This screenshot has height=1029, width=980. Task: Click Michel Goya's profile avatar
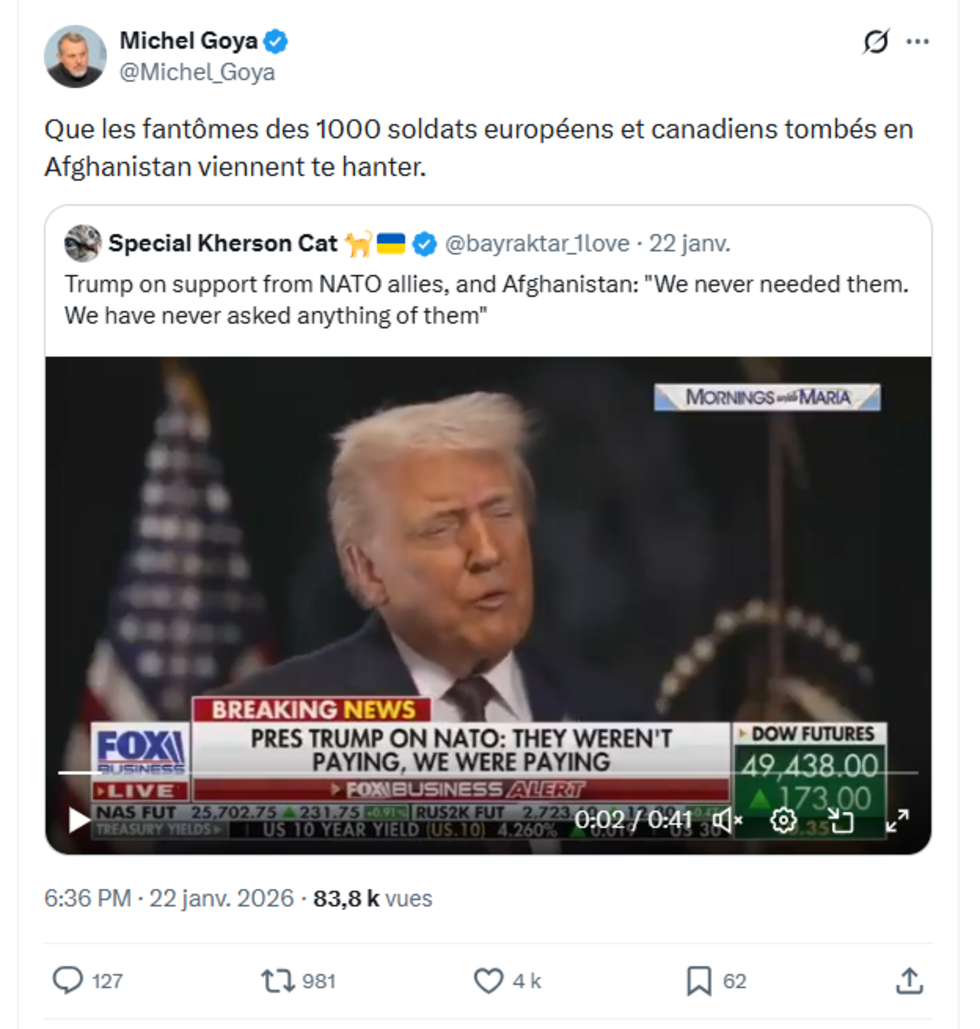75,57
